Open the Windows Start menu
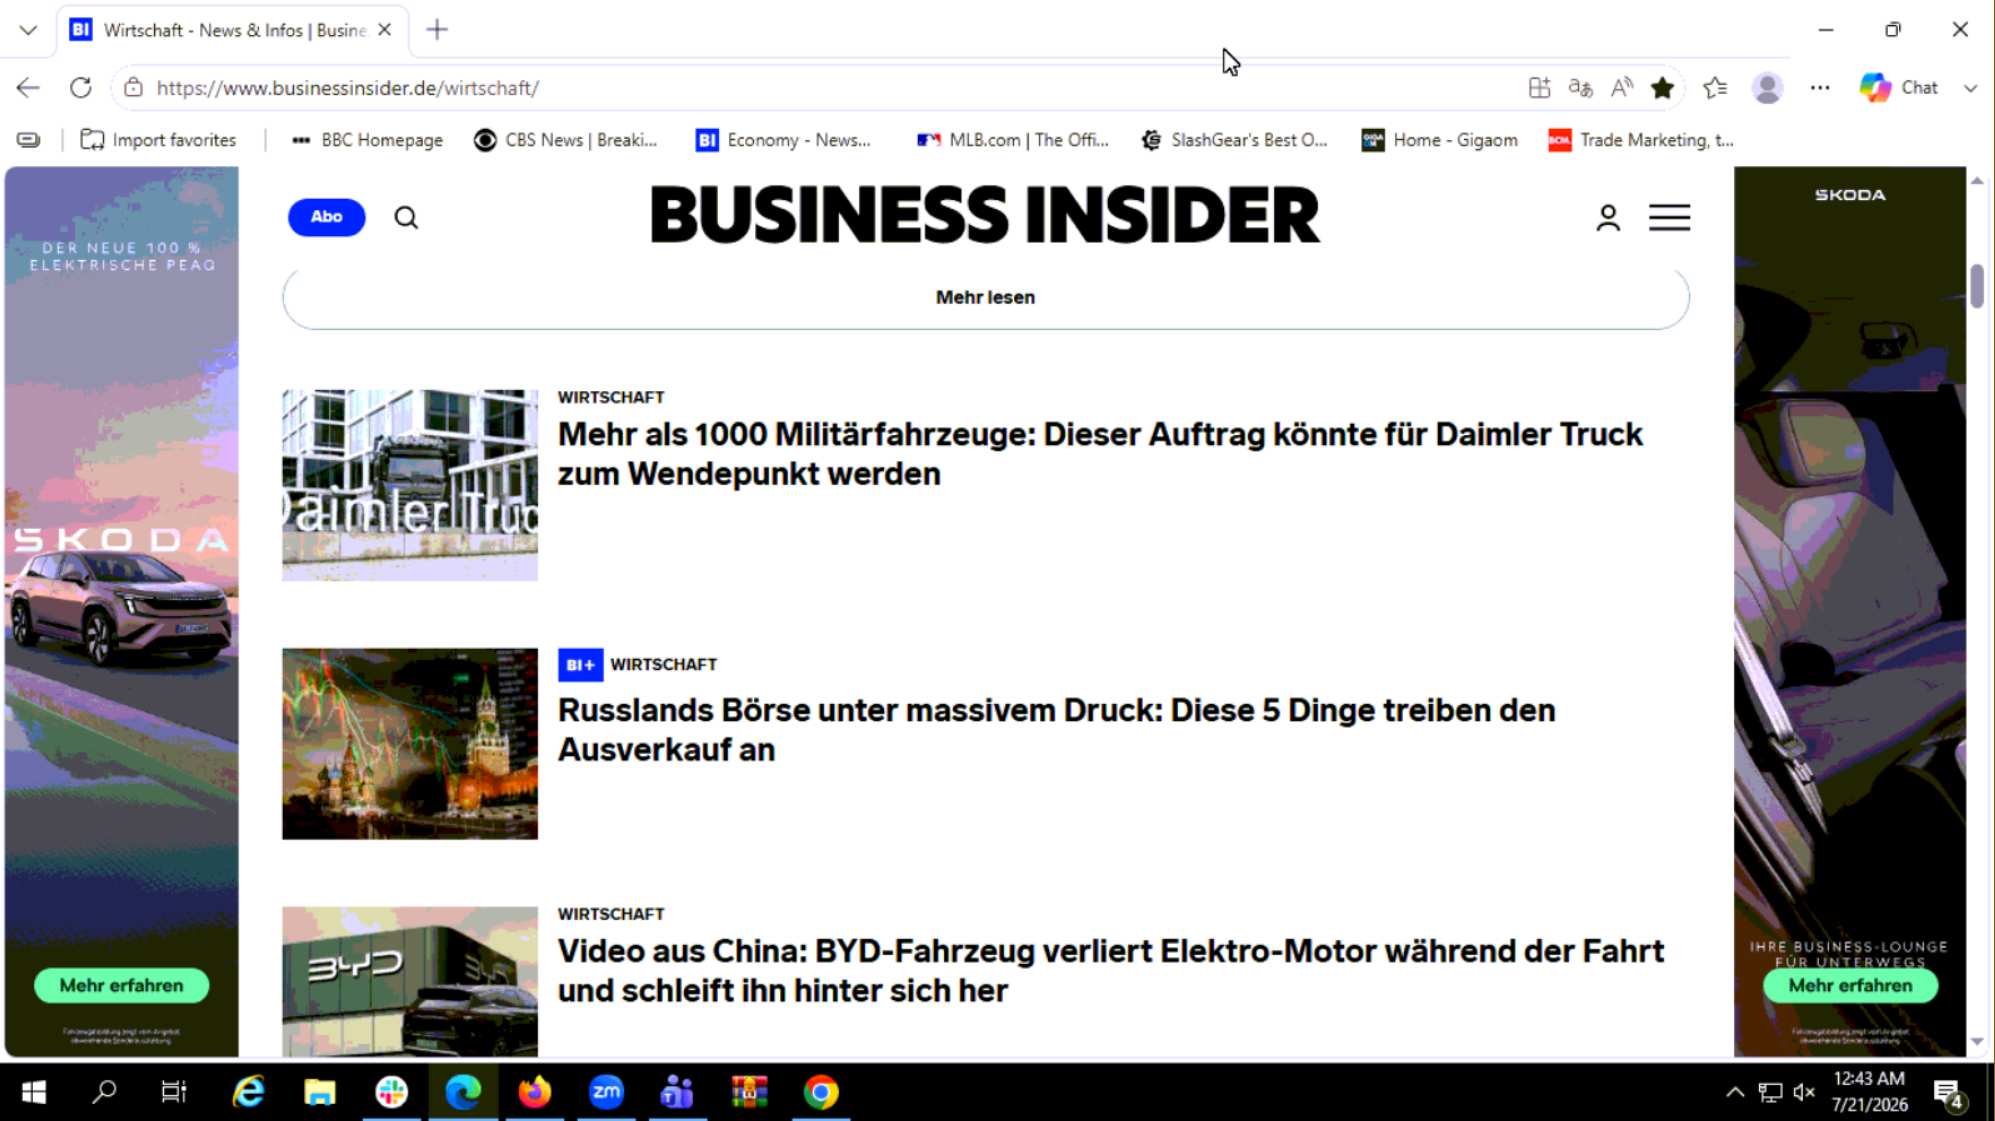Image resolution: width=1995 pixels, height=1121 pixels. tap(34, 1092)
